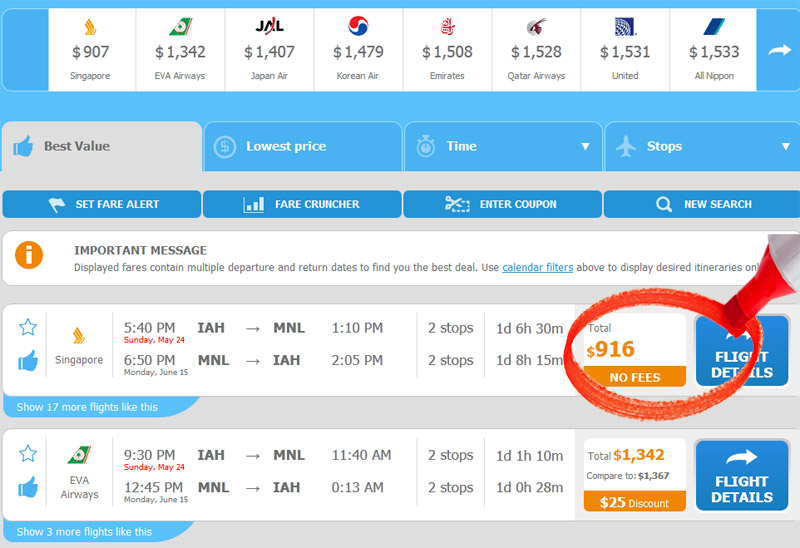Viewport: 800px width, 548px height.
Task: Click the $25 Discount badge
Action: [635, 502]
